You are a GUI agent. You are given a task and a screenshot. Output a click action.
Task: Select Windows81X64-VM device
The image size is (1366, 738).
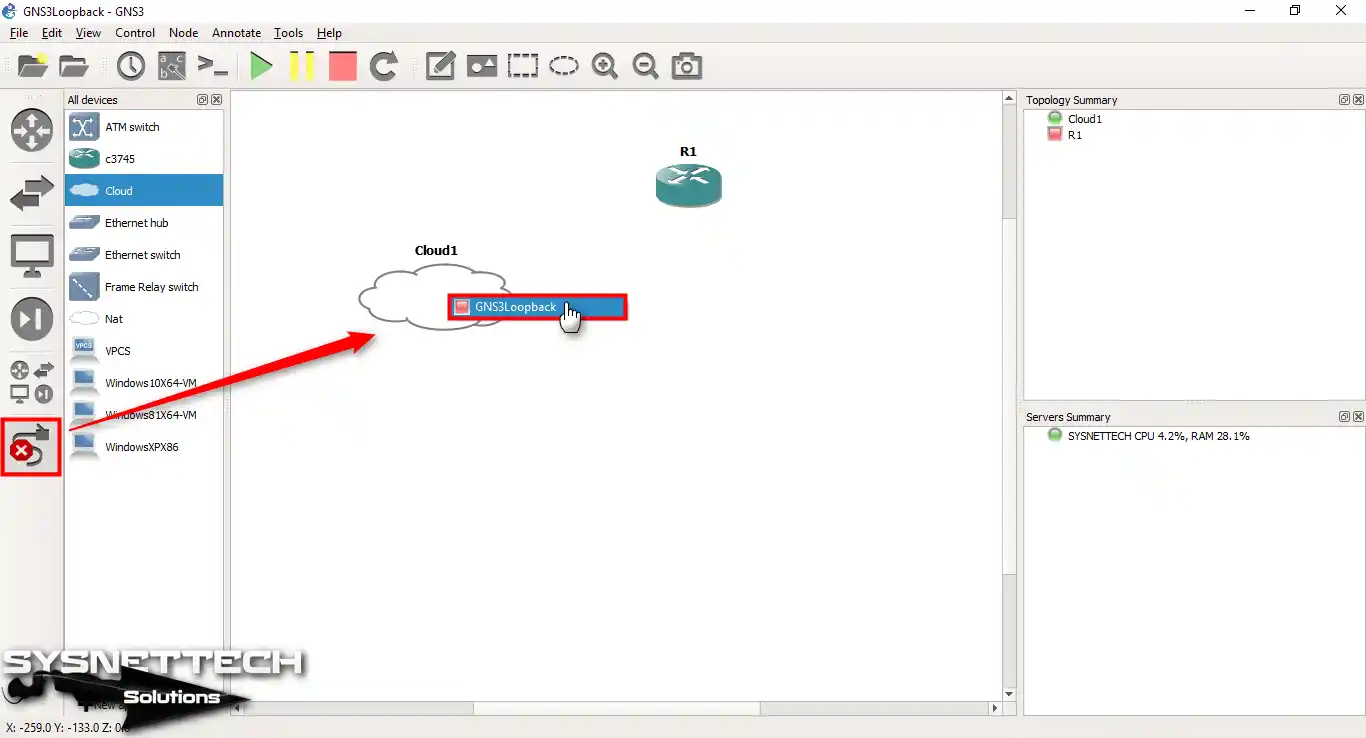pos(144,415)
